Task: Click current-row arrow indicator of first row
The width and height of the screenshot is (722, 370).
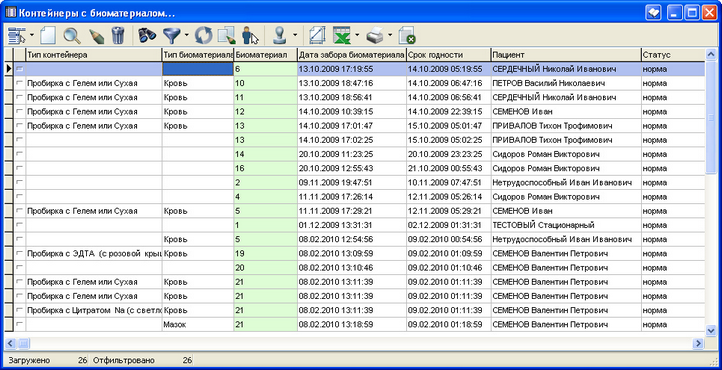Action: pyautogui.click(x=9, y=69)
